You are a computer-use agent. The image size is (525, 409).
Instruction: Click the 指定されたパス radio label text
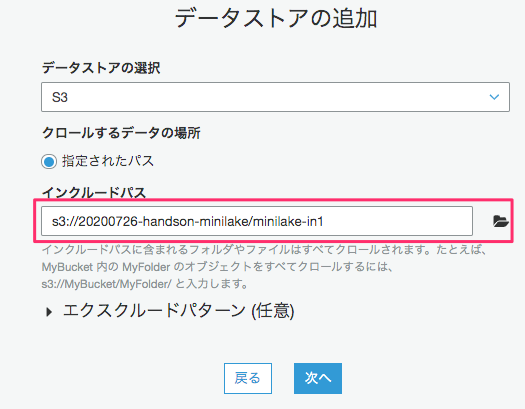(x=108, y=161)
